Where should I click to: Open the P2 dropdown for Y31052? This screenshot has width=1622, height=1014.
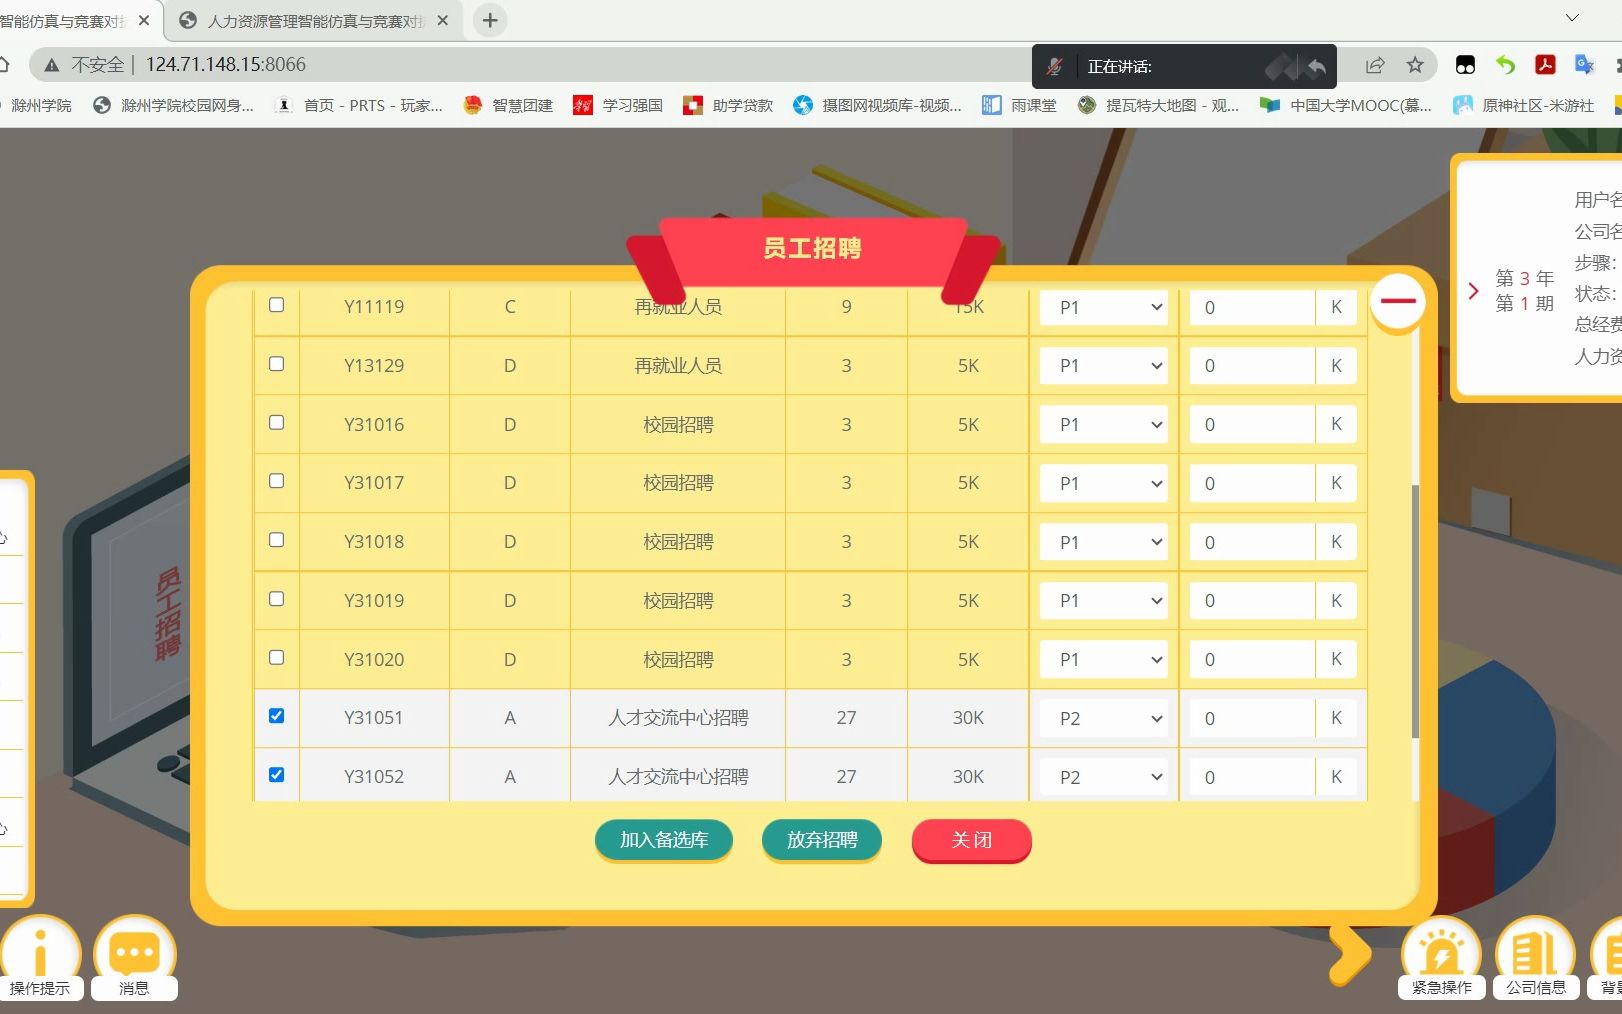pyautogui.click(x=1104, y=777)
